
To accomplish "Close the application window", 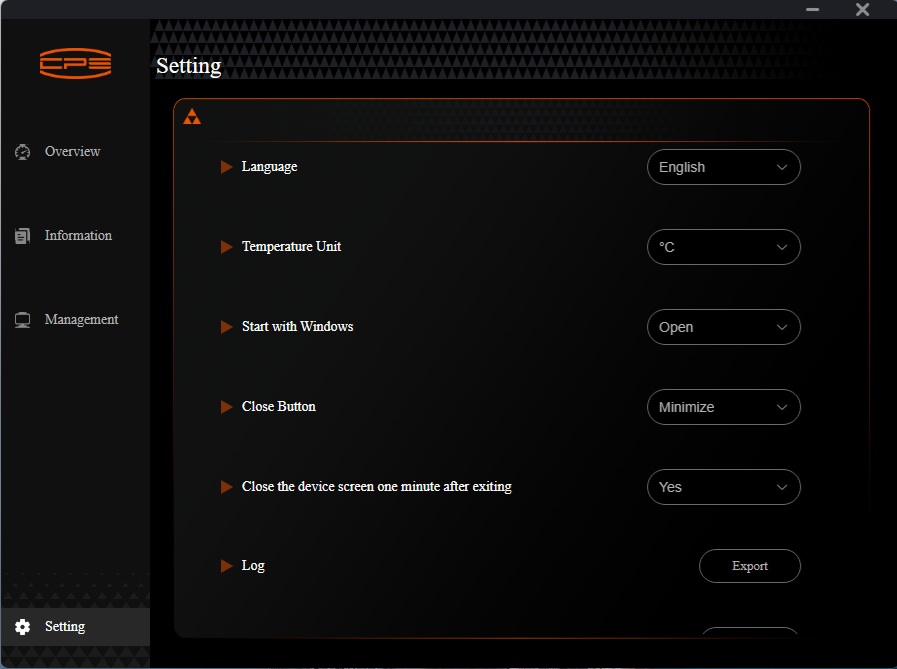I will pos(863,9).
